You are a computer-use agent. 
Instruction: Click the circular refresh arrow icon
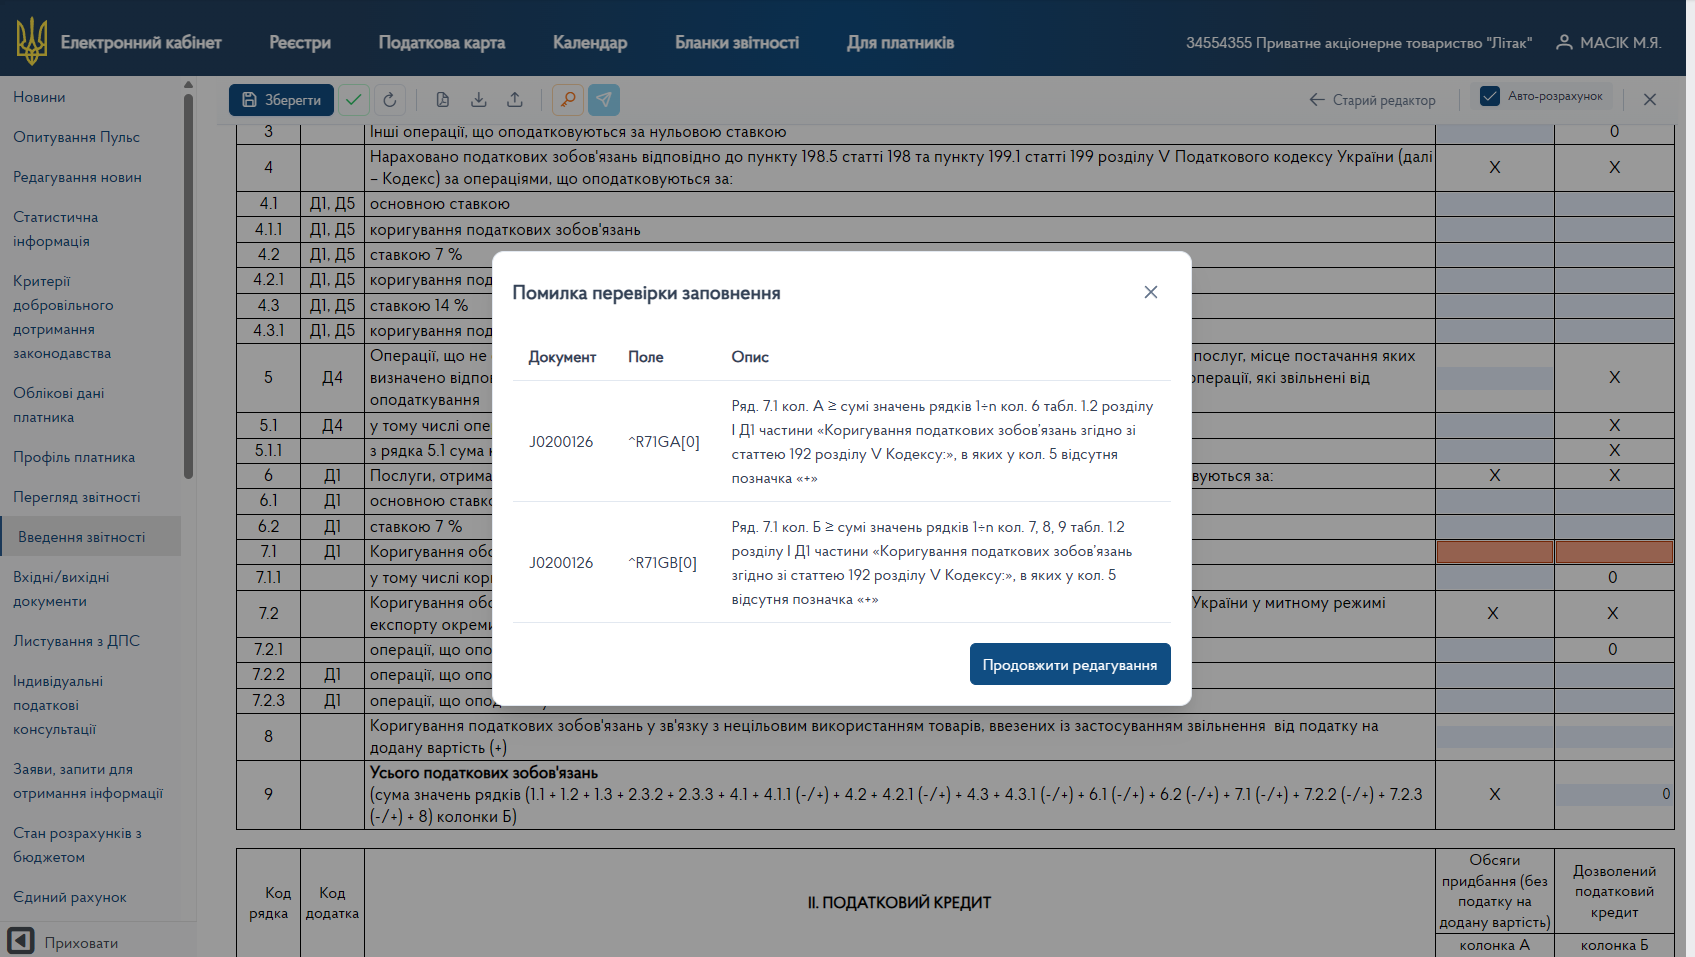[390, 100]
